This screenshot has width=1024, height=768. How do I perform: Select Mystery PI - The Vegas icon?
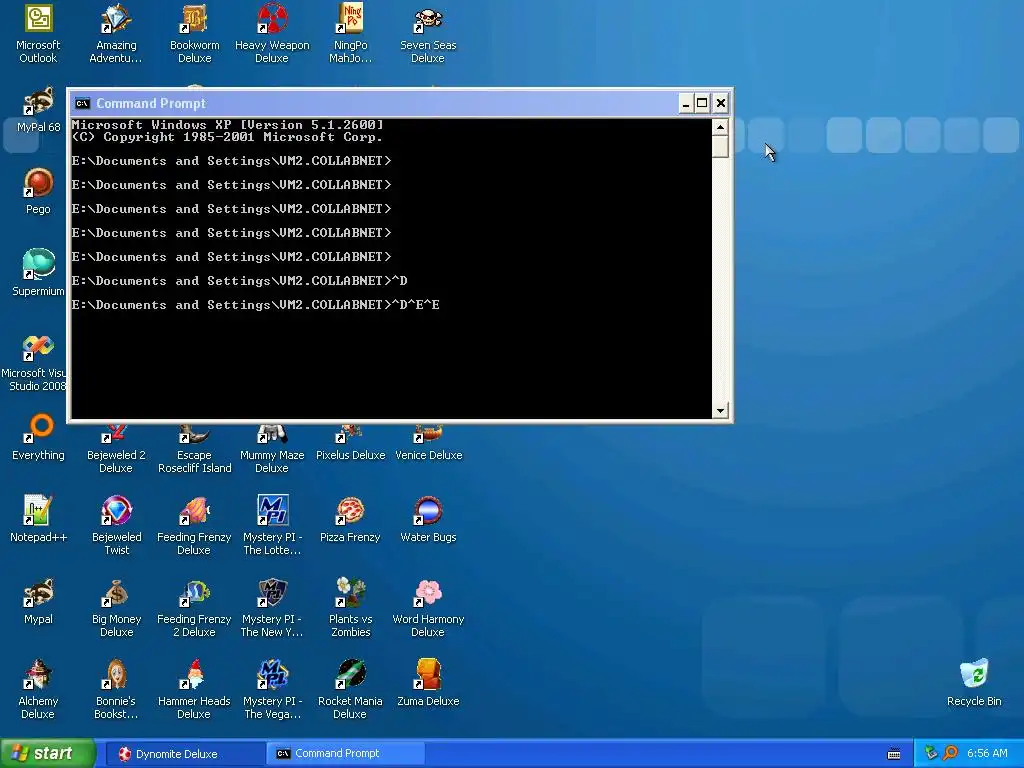(272, 690)
